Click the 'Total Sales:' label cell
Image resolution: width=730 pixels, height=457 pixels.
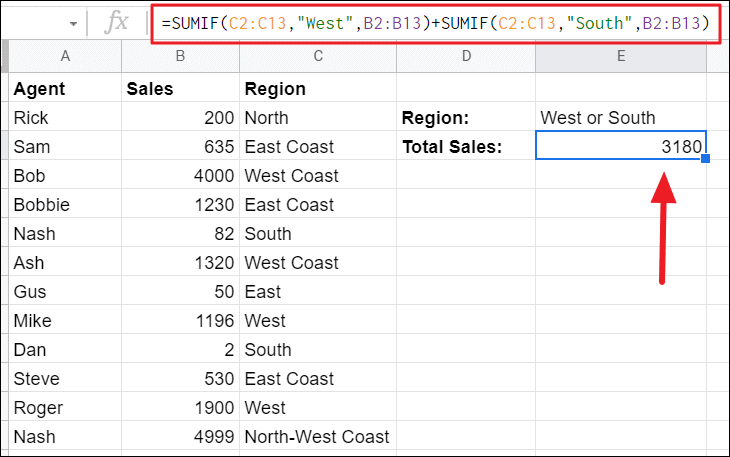(x=465, y=147)
